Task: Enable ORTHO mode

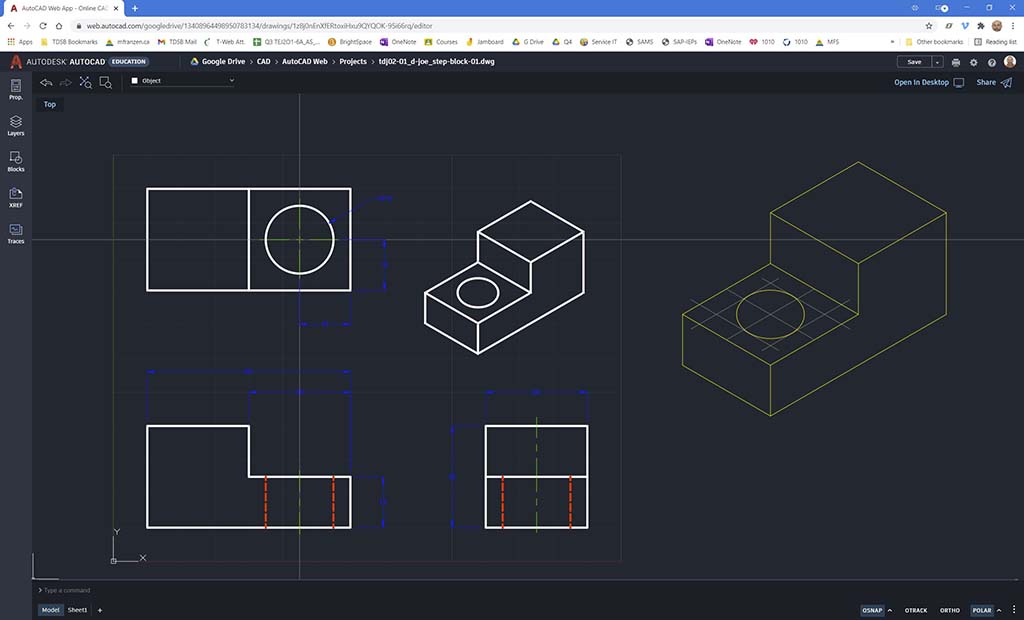Action: (949, 610)
